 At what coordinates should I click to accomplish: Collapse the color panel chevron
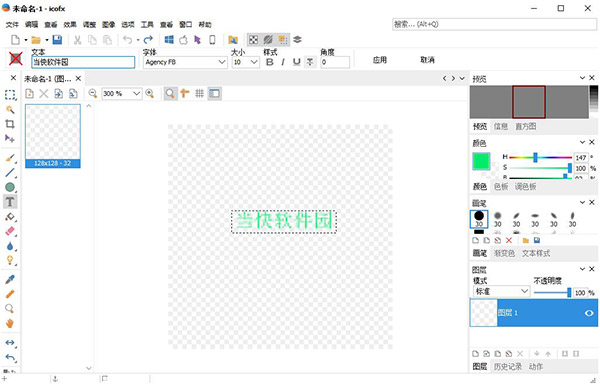point(582,142)
